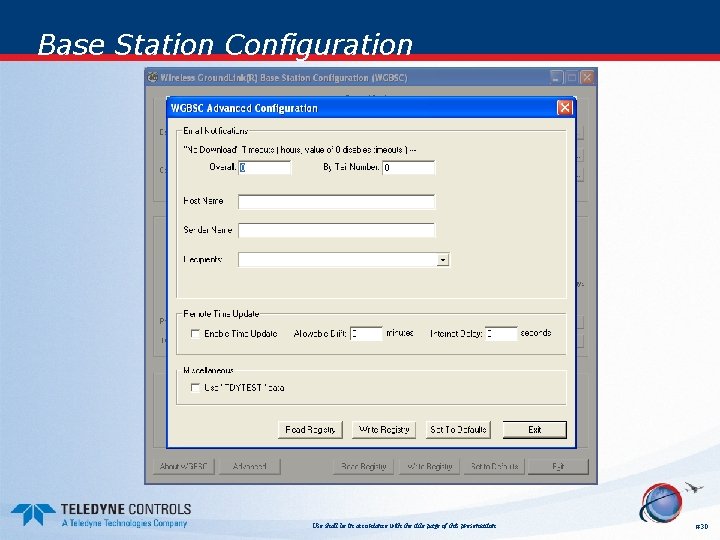This screenshot has width=720, height=540.
Task: Click the Teledyne Controls logo
Action: pyautogui.click(x=101, y=515)
